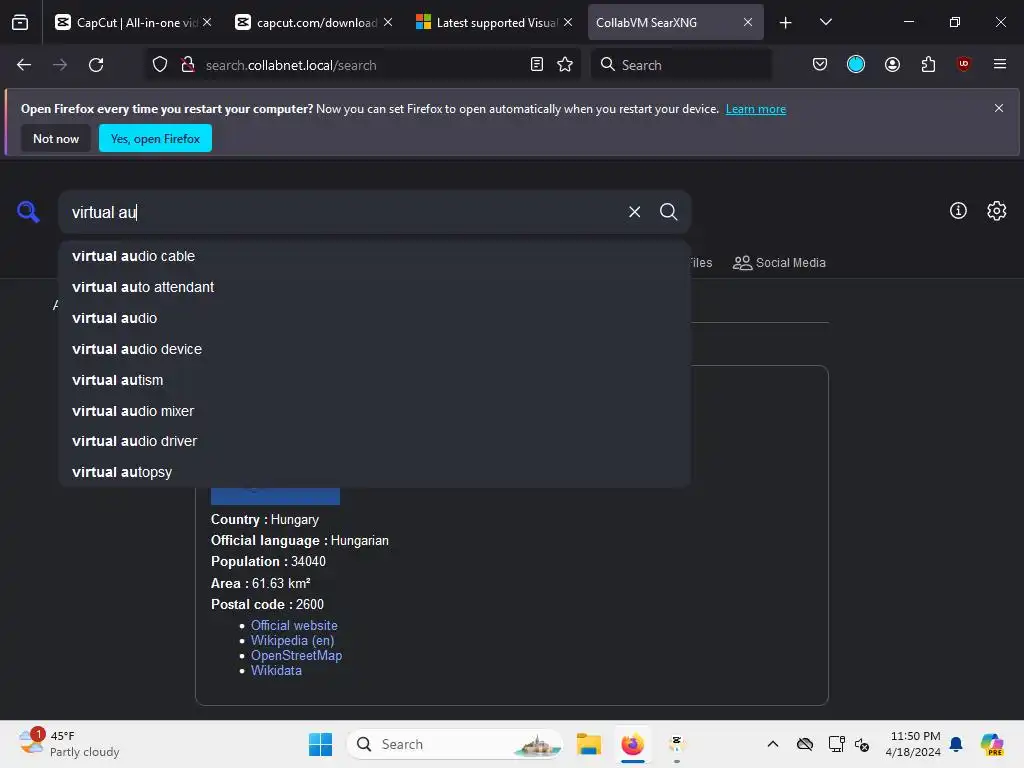
Task: Open the notification bell in system tray
Action: (956, 744)
